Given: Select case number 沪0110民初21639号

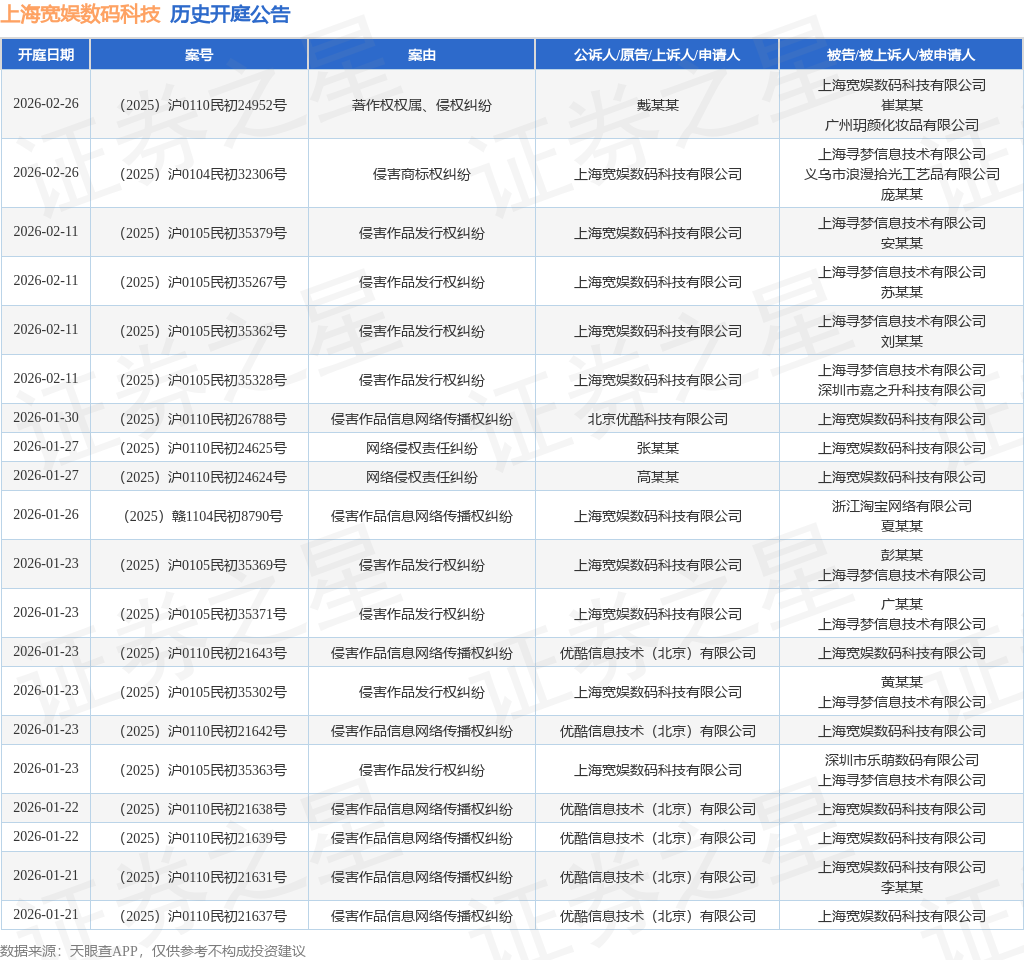Looking at the screenshot, I should click(227, 838).
